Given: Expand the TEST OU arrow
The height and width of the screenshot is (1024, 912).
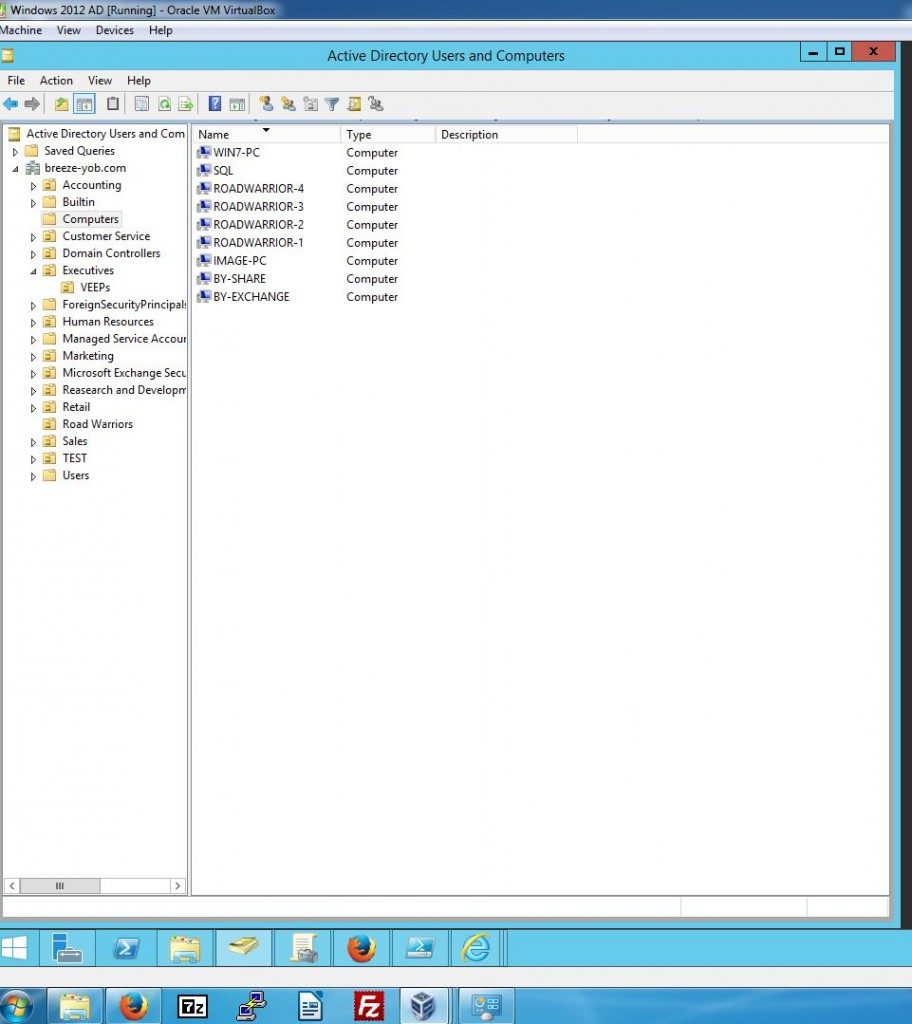Looking at the screenshot, I should pos(33,459).
